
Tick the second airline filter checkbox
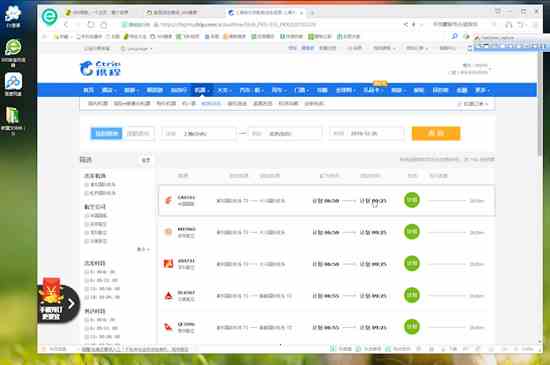pos(86,224)
